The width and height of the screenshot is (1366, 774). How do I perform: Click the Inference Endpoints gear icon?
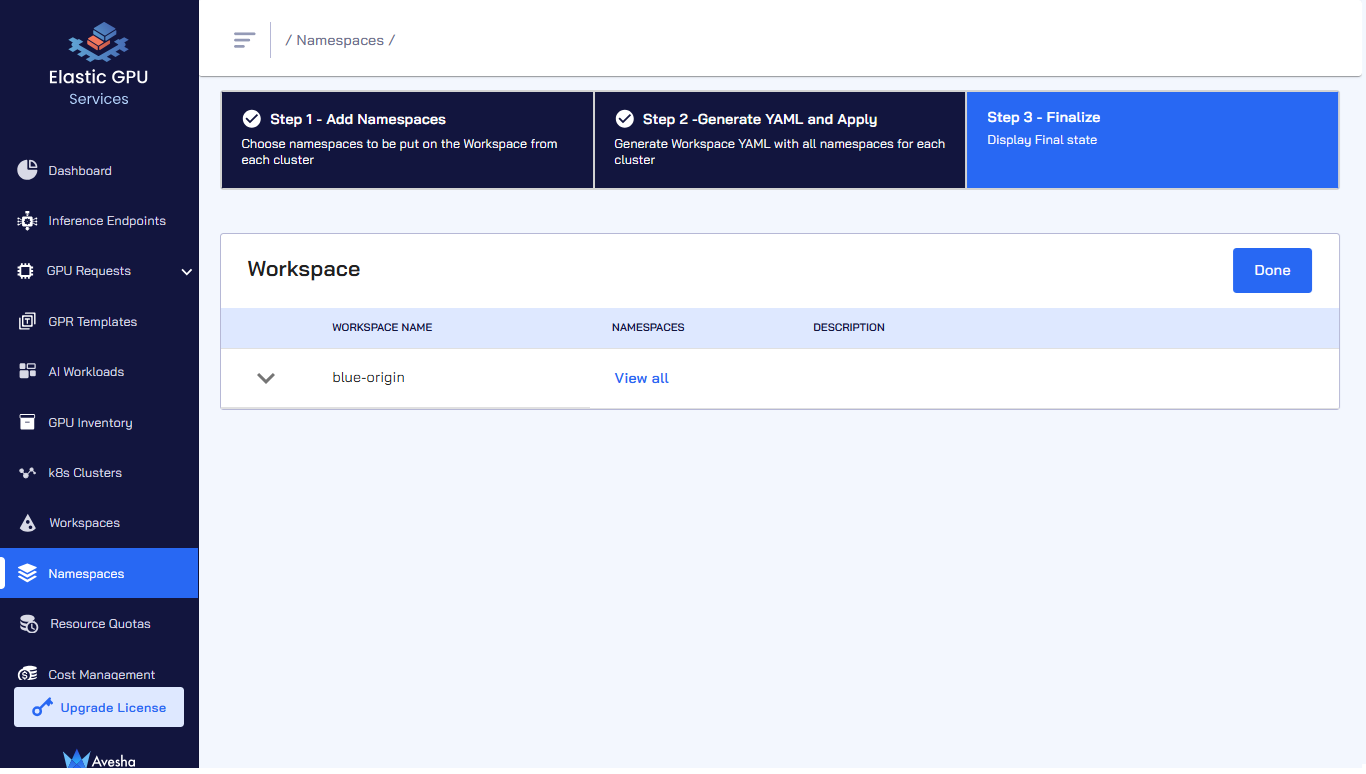pyautogui.click(x=27, y=221)
